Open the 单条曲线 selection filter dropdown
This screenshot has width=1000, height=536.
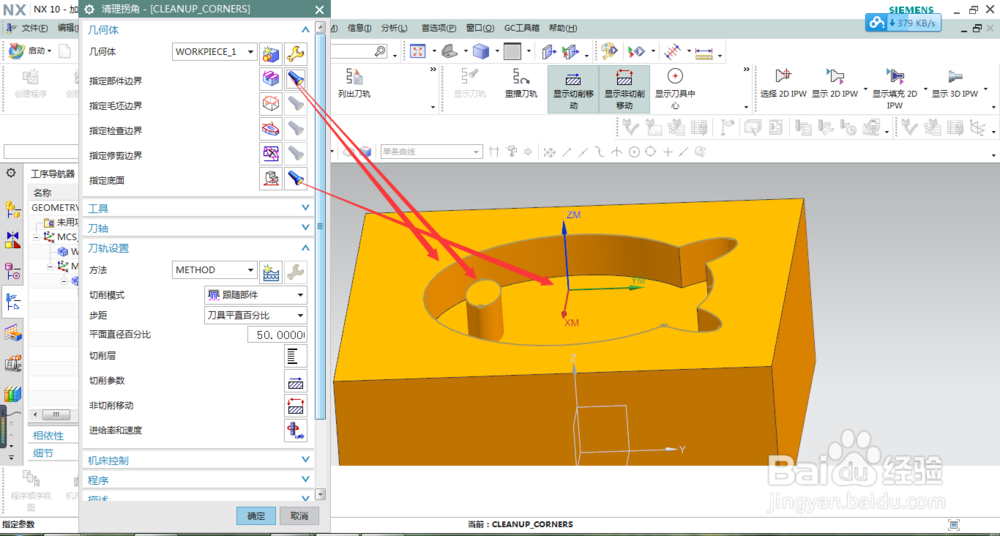[x=431, y=151]
